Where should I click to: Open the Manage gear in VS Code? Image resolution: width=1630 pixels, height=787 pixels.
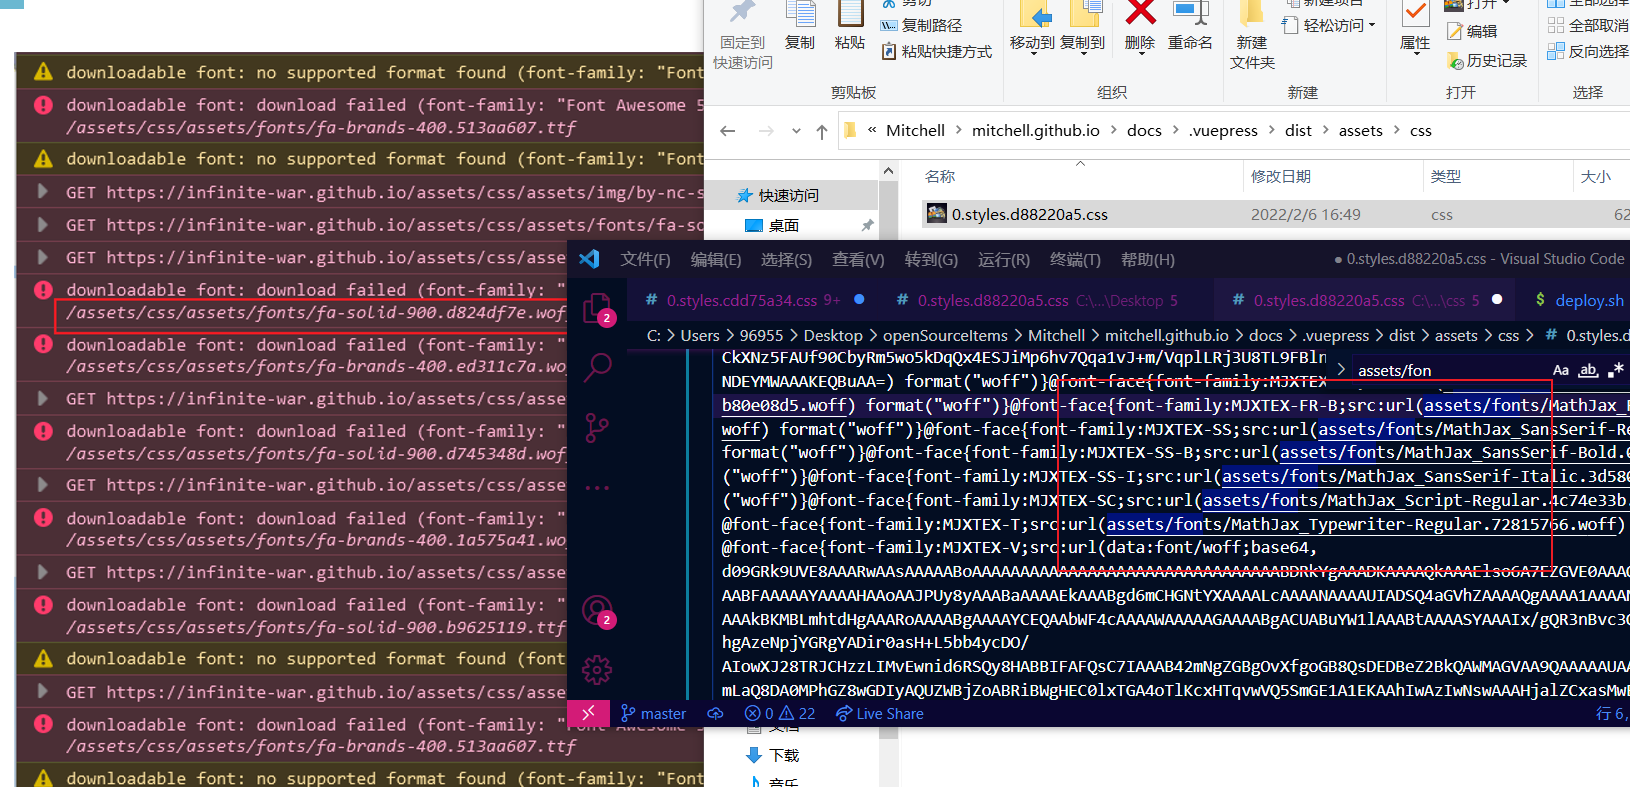point(597,669)
